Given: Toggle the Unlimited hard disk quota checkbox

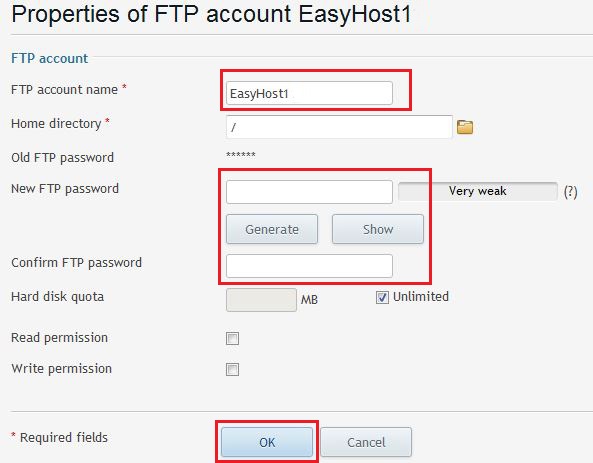Looking at the screenshot, I should [382, 297].
